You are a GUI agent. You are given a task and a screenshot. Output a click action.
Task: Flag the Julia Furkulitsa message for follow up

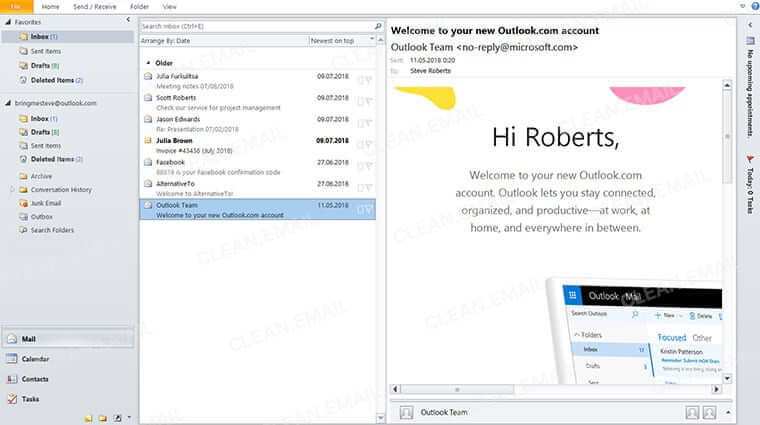(x=369, y=80)
